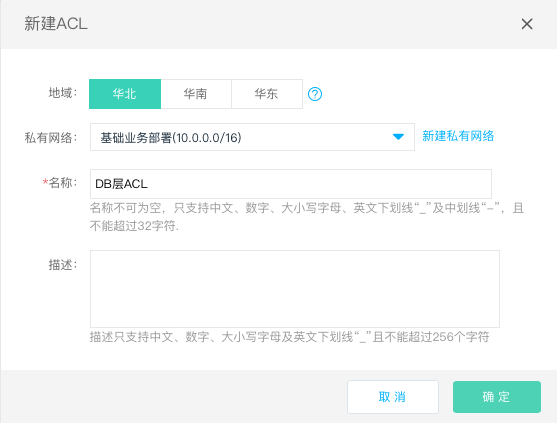
Task: Close the 新建ACL dialog with the X
Action: [x=527, y=24]
